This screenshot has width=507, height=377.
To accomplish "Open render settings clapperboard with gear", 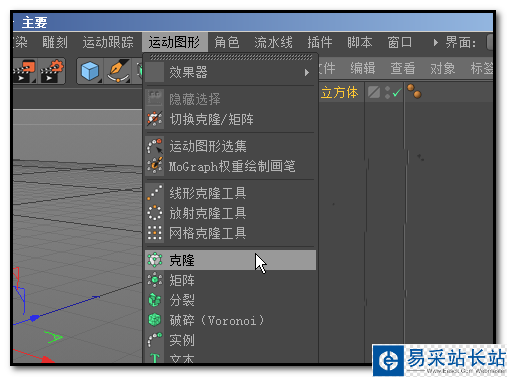I will pos(52,71).
